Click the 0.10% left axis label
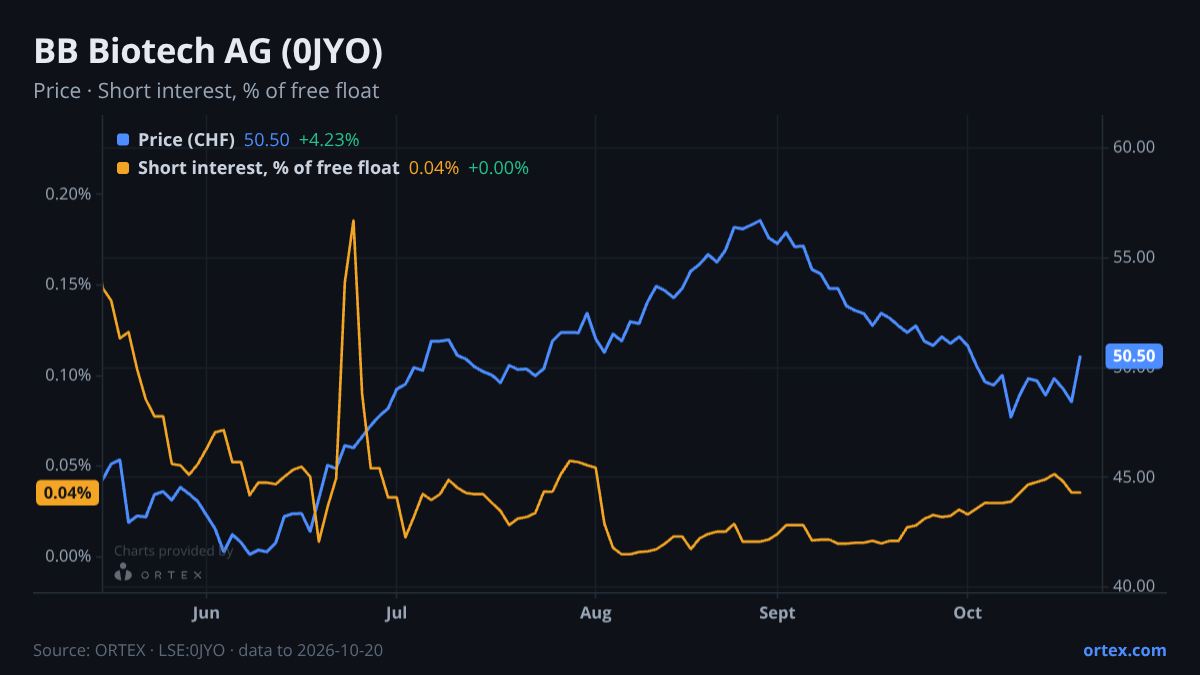 [69, 375]
